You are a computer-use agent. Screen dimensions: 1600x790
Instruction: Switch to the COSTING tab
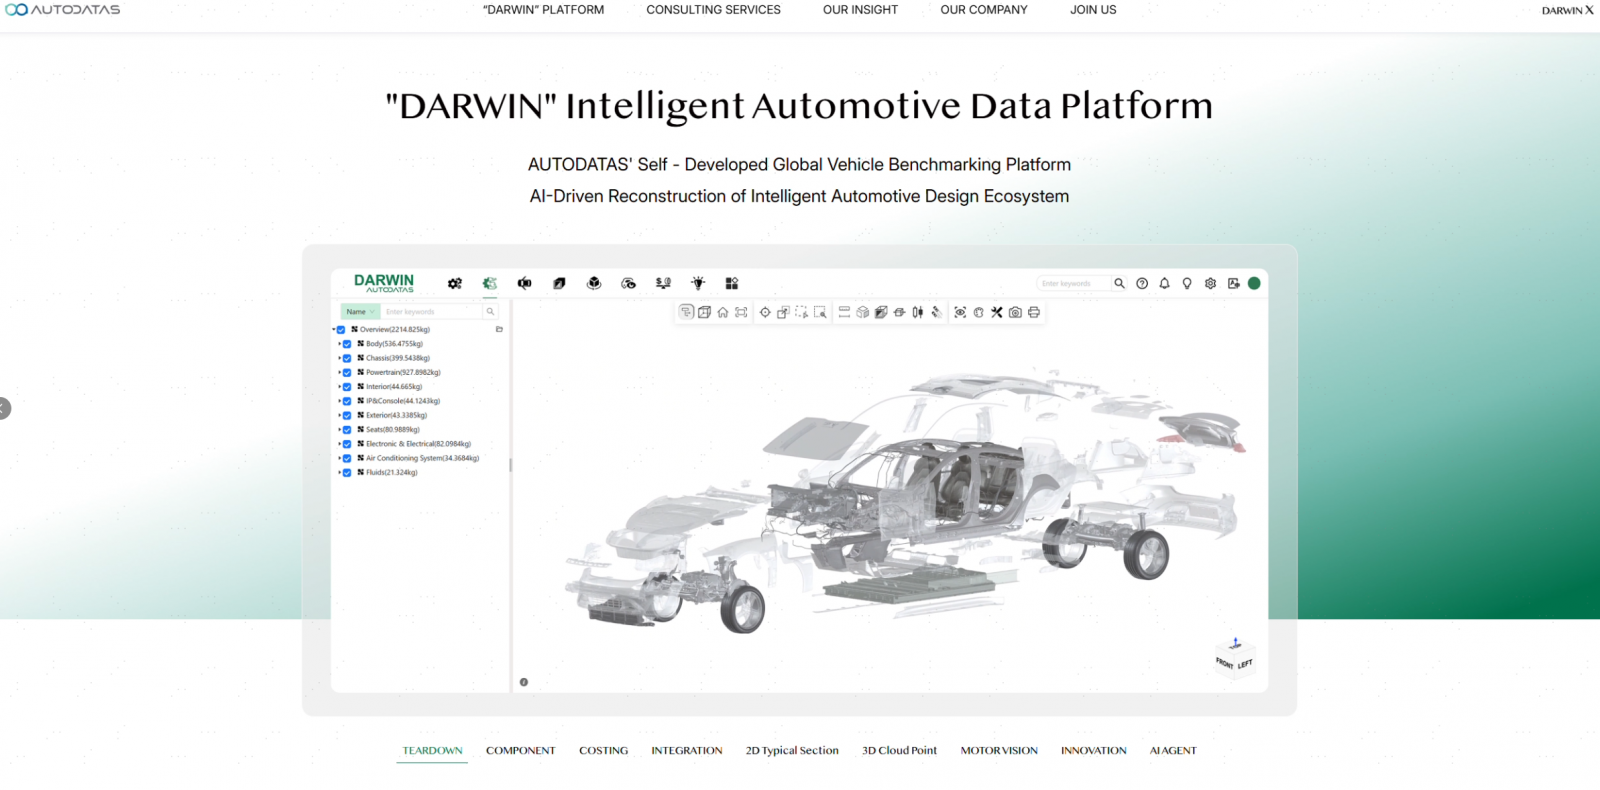pos(603,751)
